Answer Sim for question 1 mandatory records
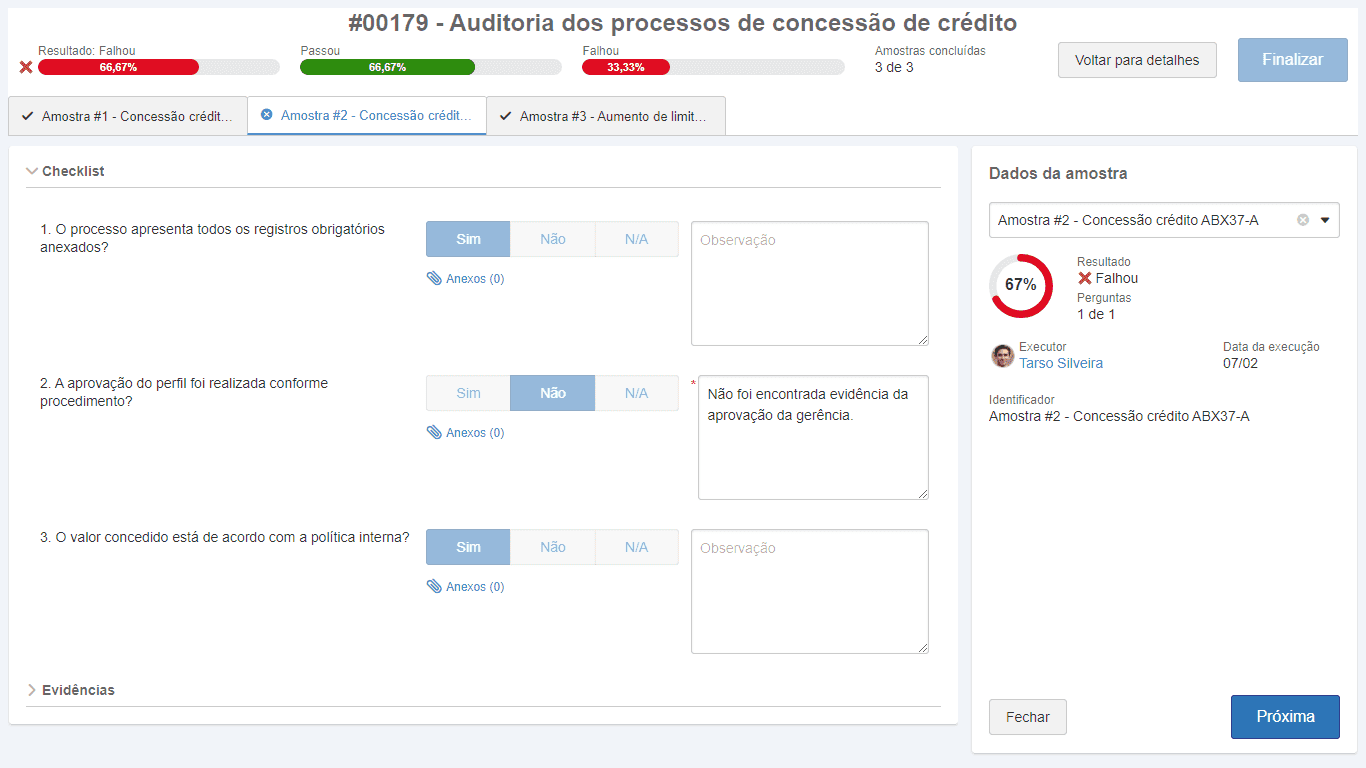The image size is (1366, 768). click(x=468, y=239)
